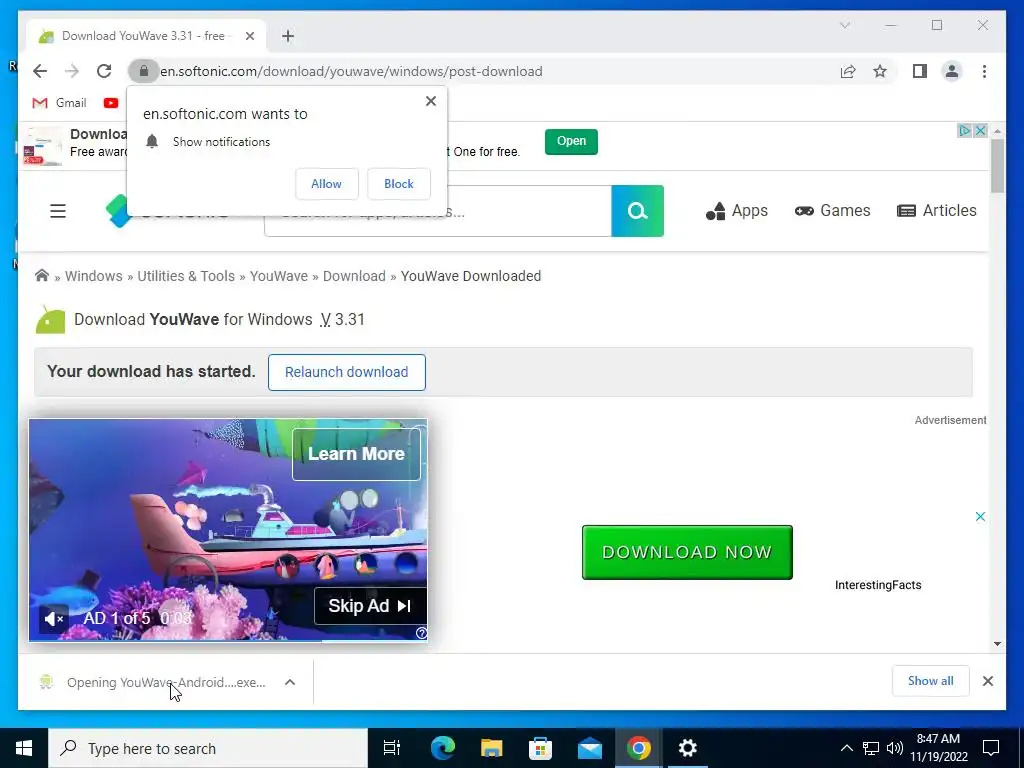The width and height of the screenshot is (1024, 768).
Task: Focus the Softonic search field
Action: pyautogui.click(x=438, y=212)
